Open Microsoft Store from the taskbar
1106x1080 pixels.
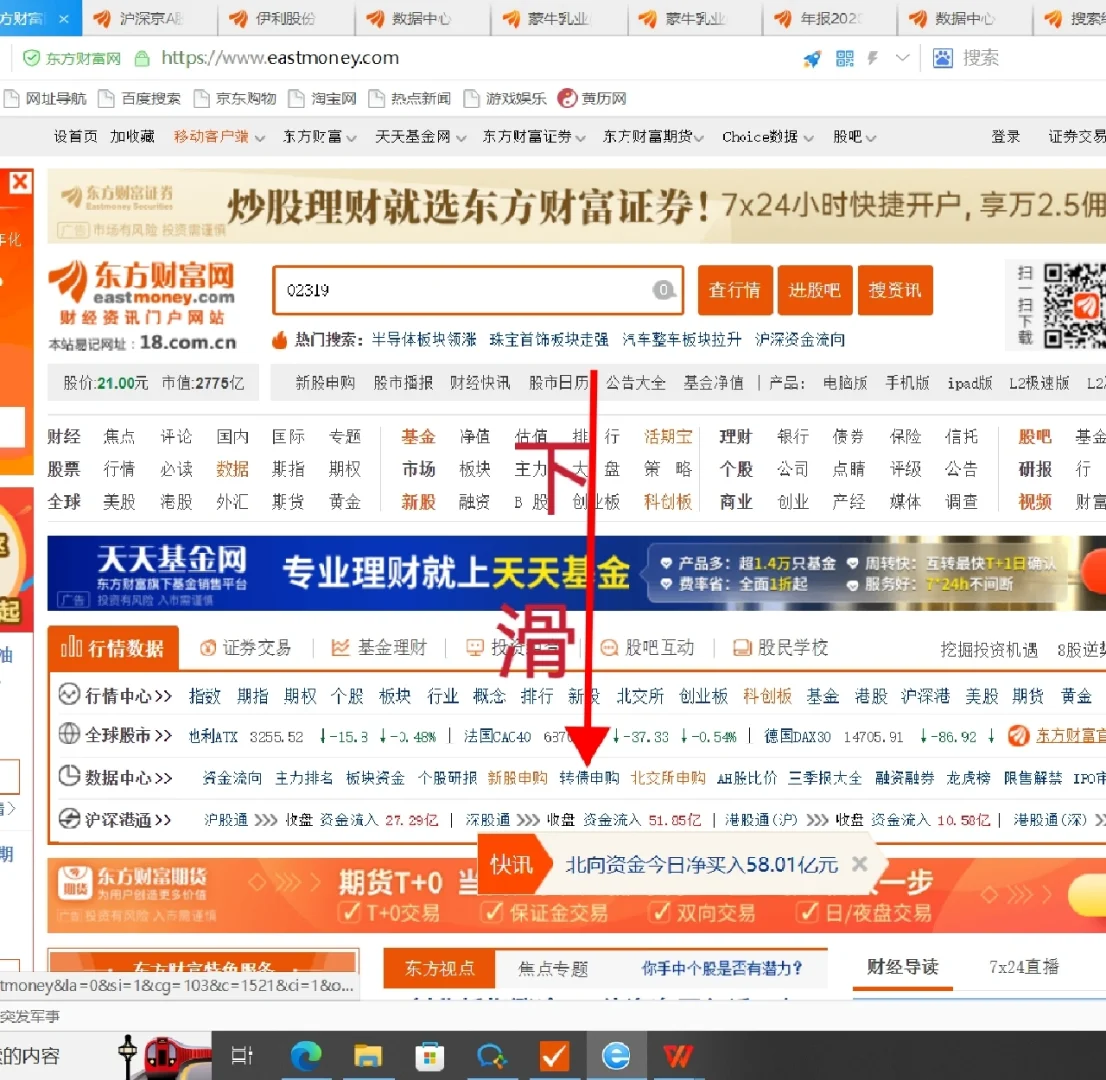click(x=430, y=1056)
